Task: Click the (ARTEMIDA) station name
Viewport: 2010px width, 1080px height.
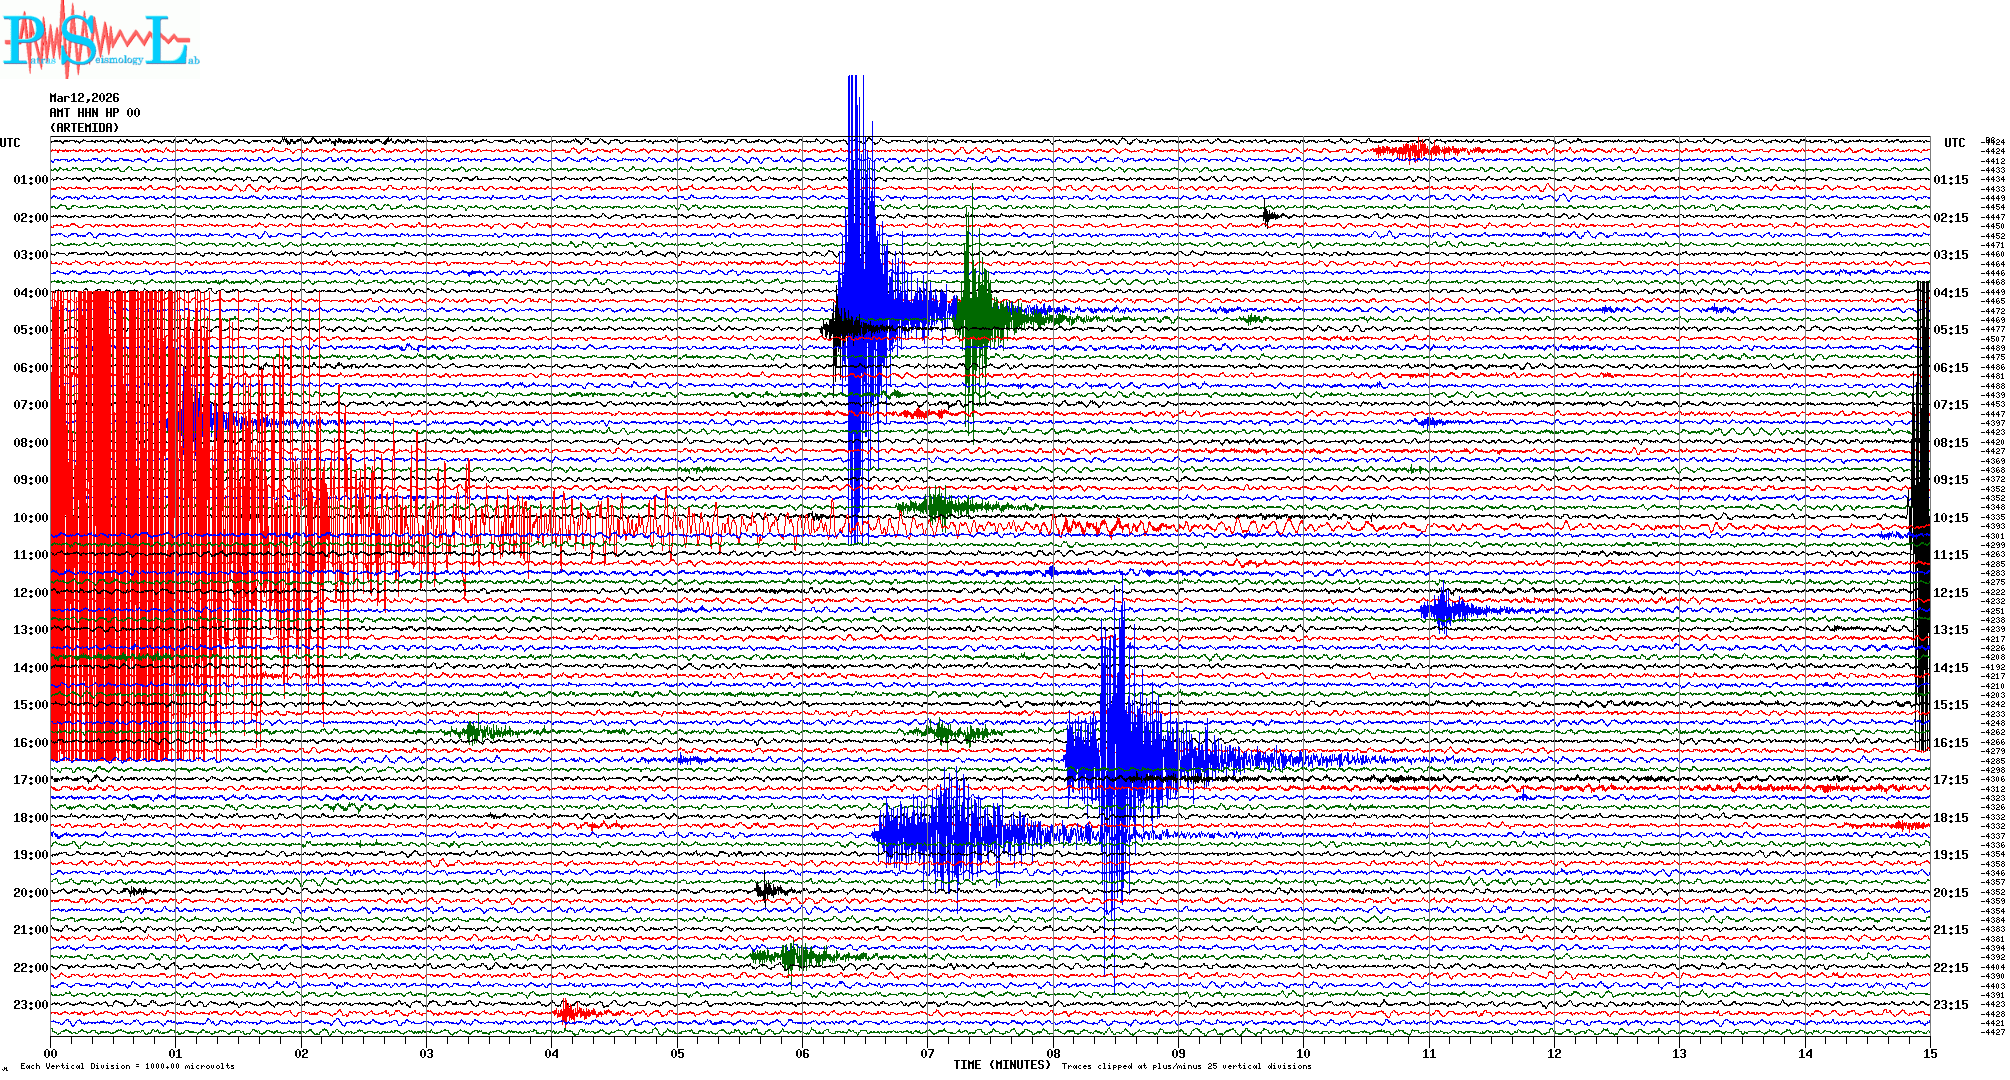Action: coord(85,128)
